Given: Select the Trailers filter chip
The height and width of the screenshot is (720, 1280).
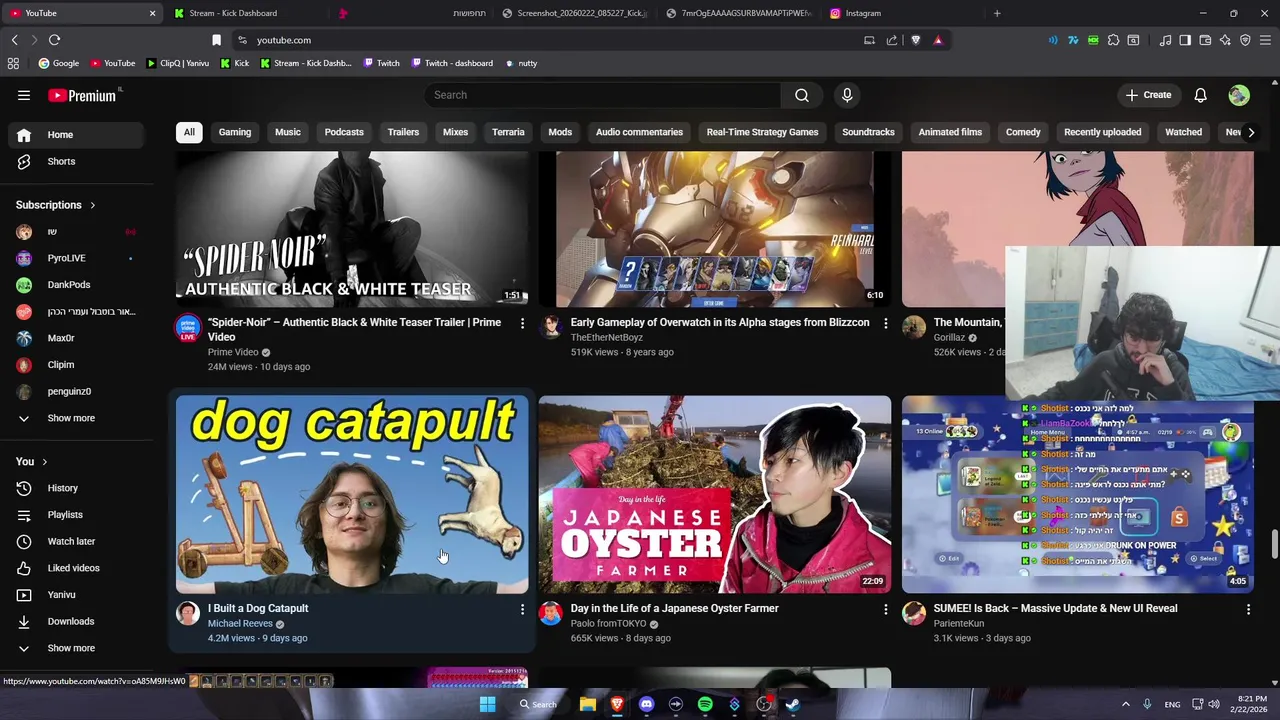Looking at the screenshot, I should point(403,132).
